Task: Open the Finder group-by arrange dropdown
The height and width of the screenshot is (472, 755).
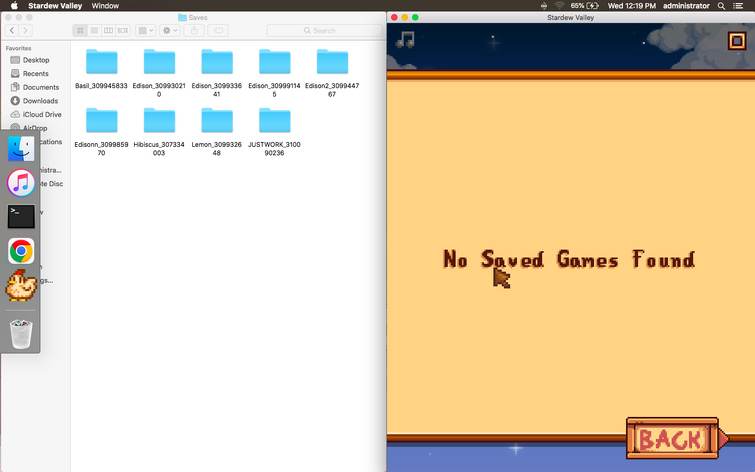Action: (x=145, y=30)
